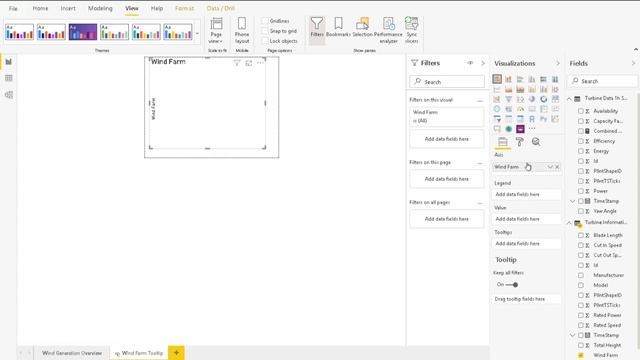Select the ArcGIS Maps visualization
Viewport: 640px width, 360px height.
pos(509,129)
